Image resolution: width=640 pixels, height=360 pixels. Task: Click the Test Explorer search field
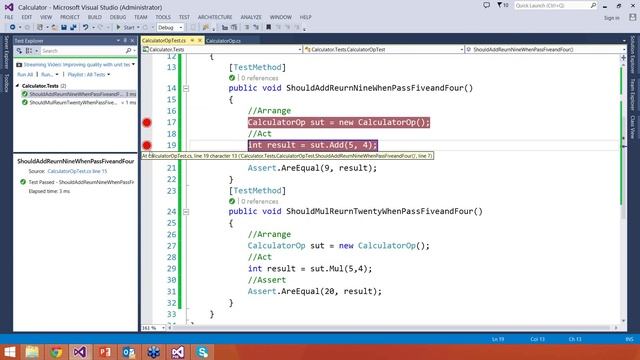[82, 51]
